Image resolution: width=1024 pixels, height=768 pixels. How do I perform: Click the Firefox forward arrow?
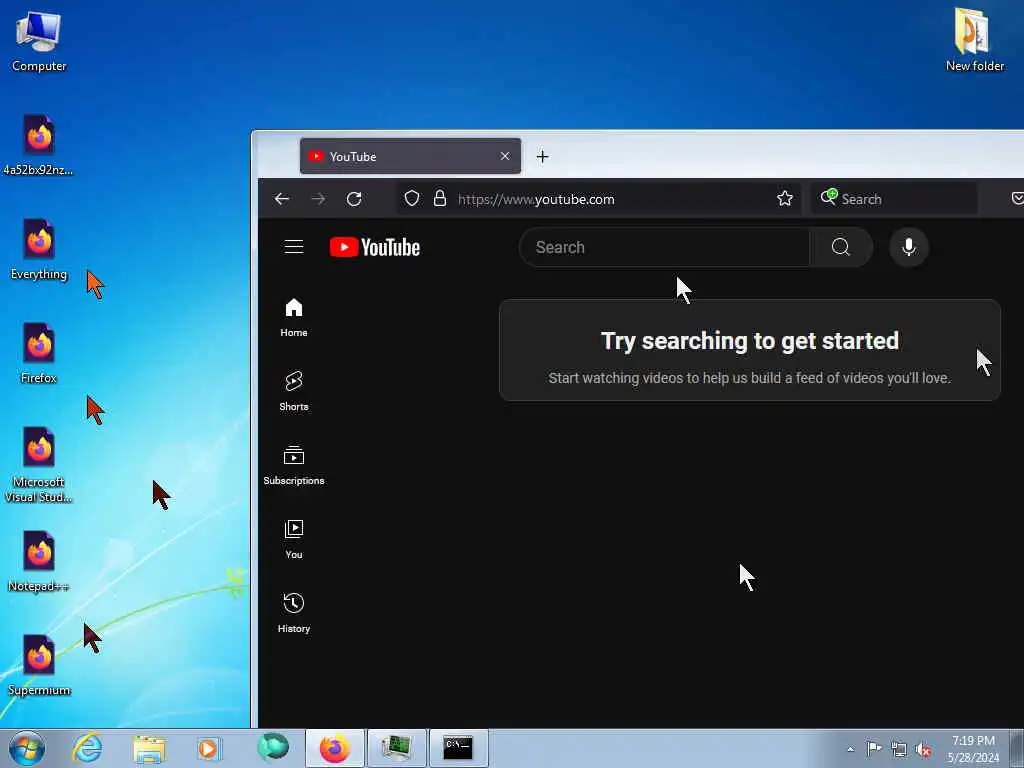coord(319,199)
